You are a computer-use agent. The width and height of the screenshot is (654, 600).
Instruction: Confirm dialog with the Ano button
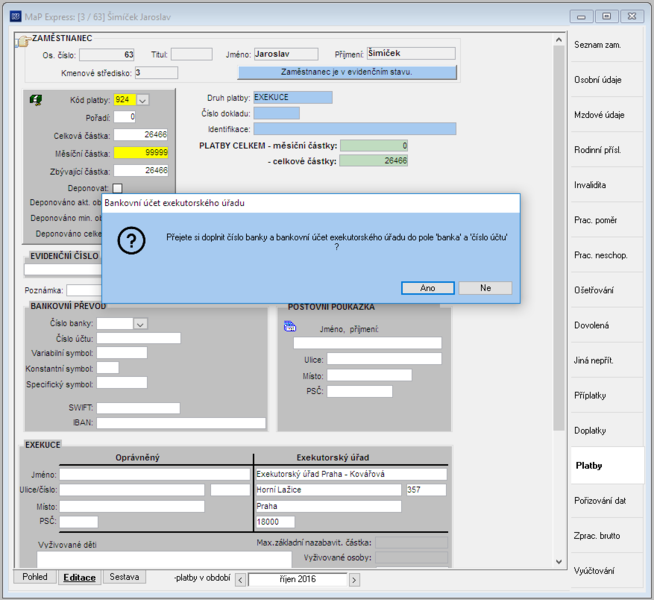[428, 288]
